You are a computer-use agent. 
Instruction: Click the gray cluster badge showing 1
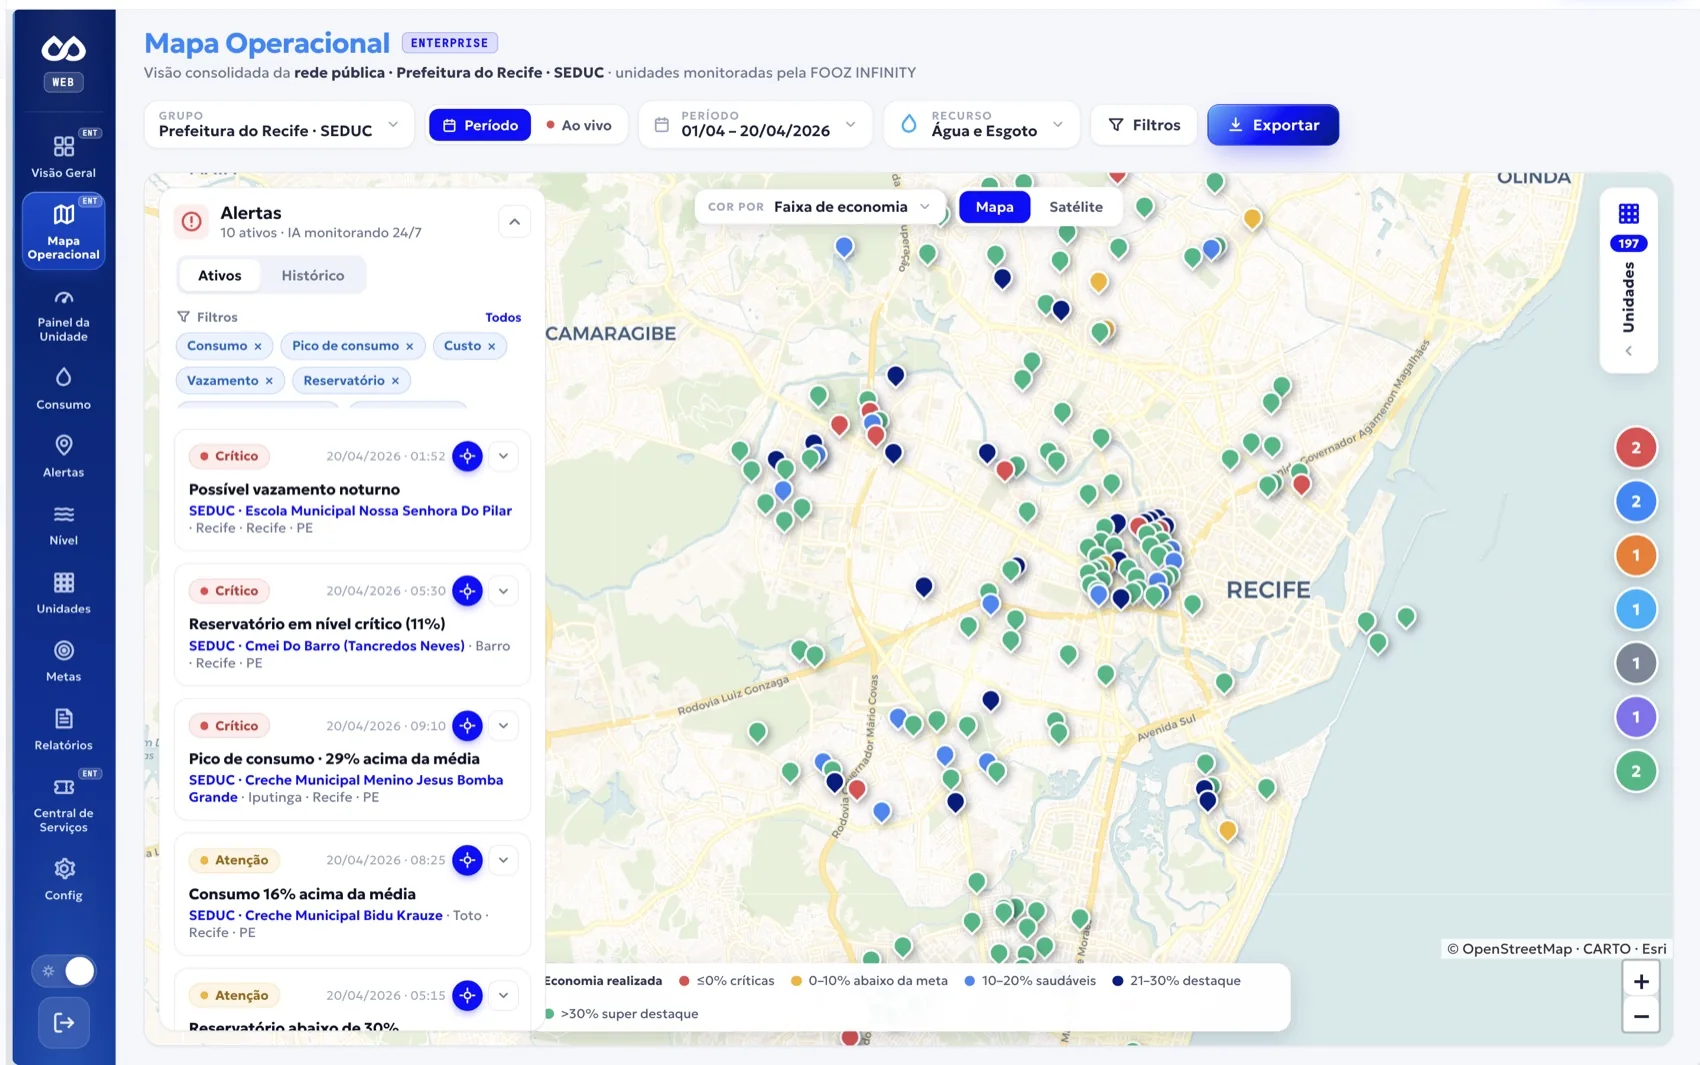click(1636, 663)
